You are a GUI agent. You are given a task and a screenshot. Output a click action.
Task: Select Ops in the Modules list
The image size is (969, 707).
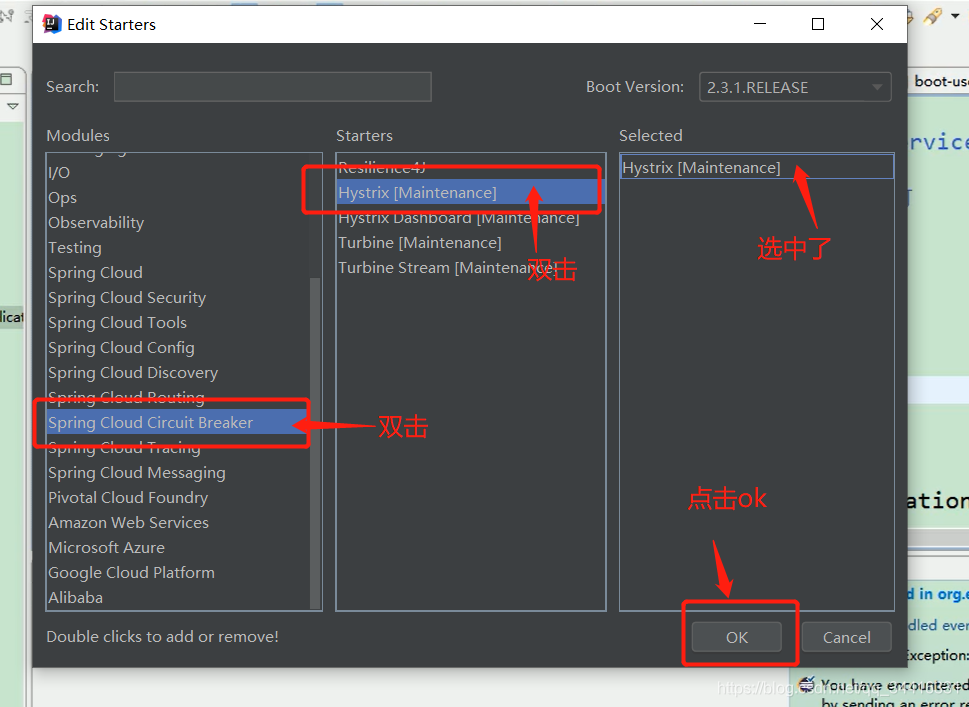tap(178, 198)
